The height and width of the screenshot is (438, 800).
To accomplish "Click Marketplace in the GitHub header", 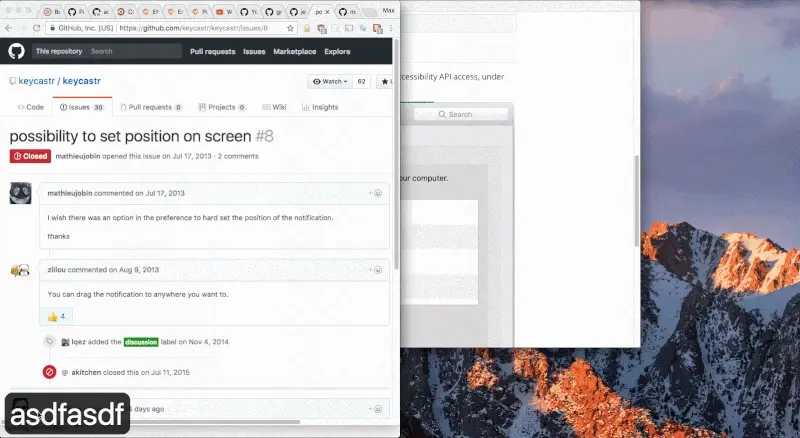I will [x=294, y=51].
